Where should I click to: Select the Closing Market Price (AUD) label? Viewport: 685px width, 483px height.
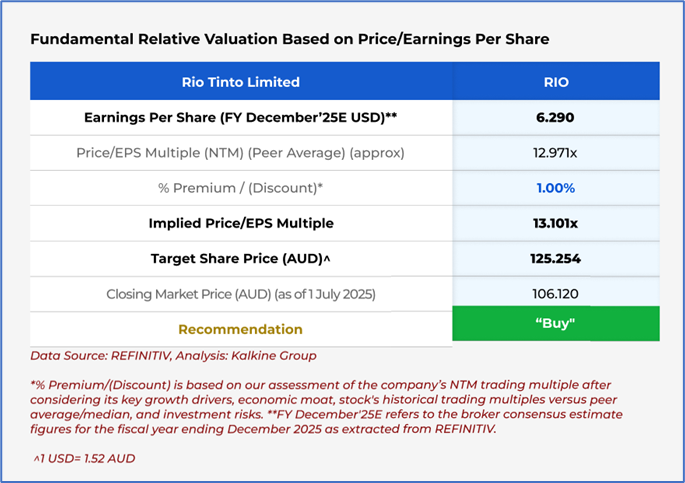point(241,294)
